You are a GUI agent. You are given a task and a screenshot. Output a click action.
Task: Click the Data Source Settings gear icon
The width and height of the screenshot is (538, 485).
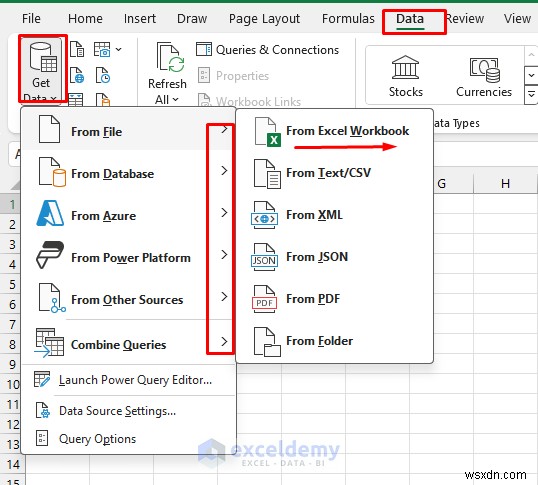(x=43, y=410)
